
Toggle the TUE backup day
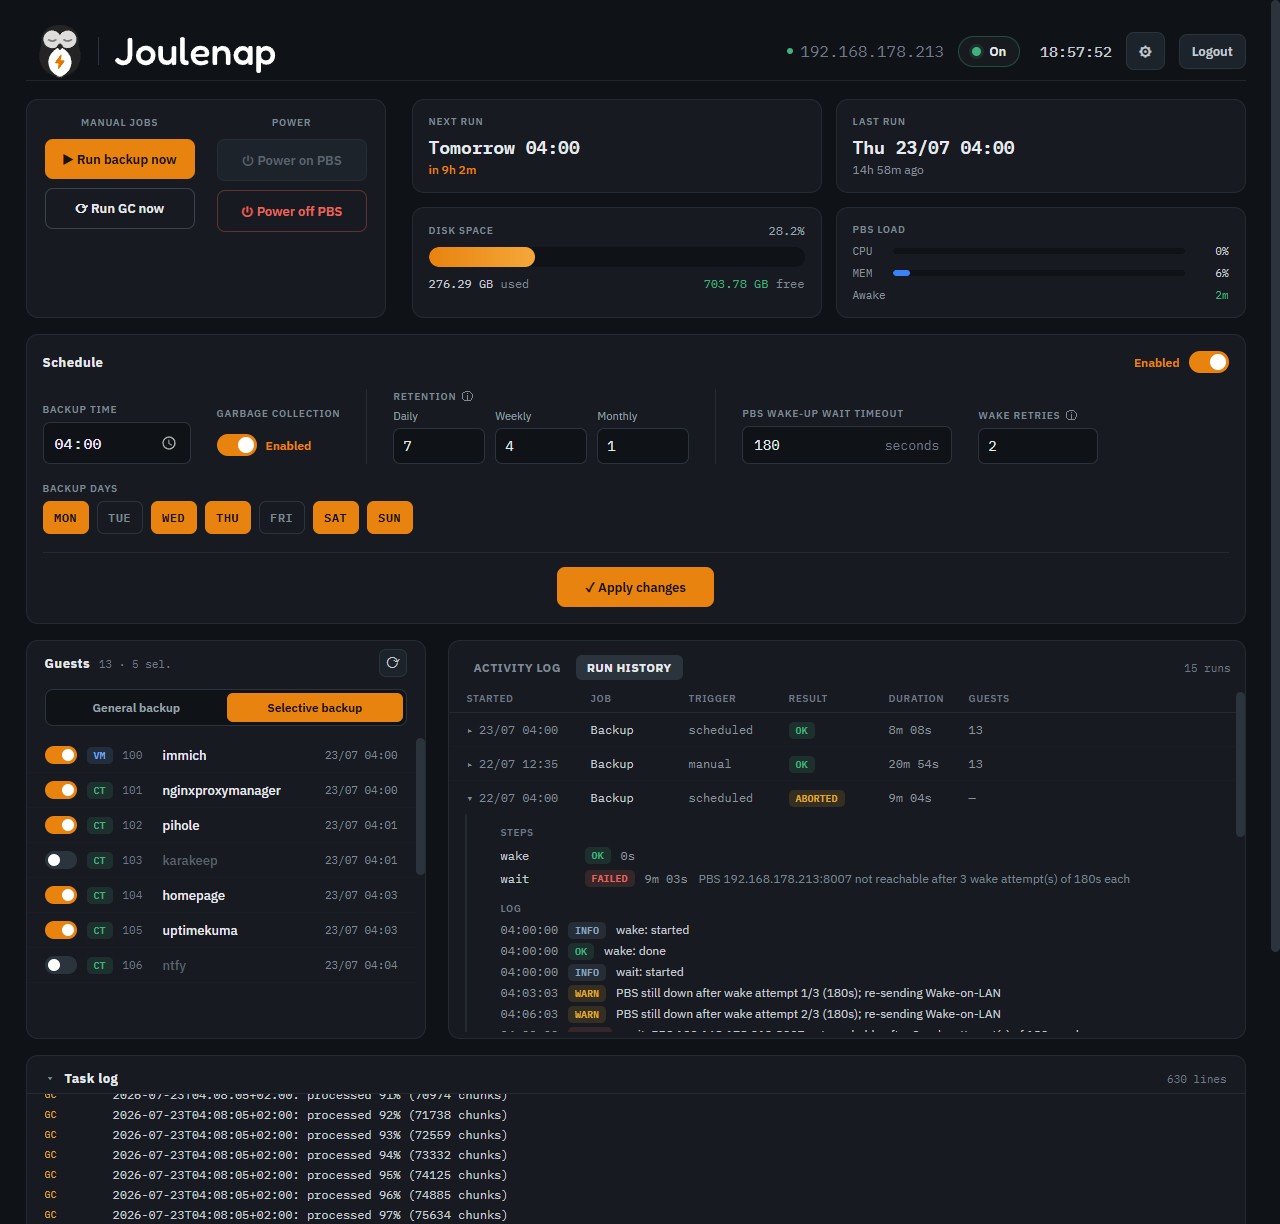coord(119,518)
